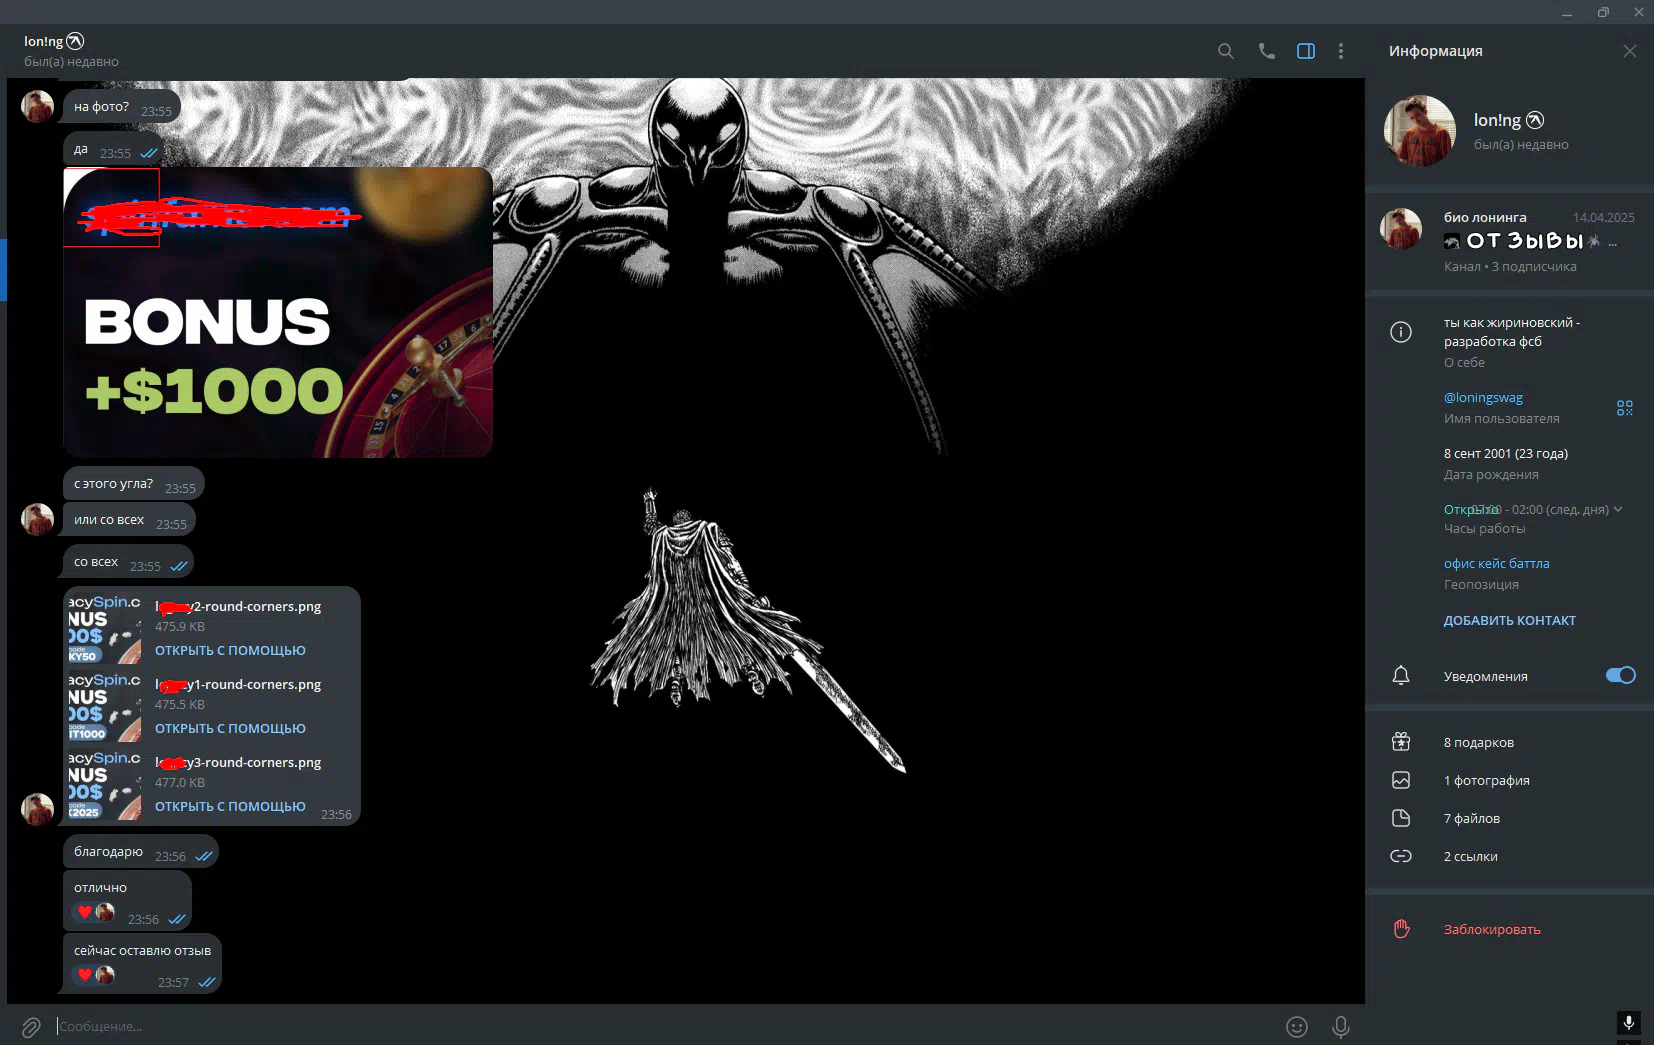Toggle the Уведомления notifications switch
Image resolution: width=1654 pixels, height=1045 pixels.
1620,675
